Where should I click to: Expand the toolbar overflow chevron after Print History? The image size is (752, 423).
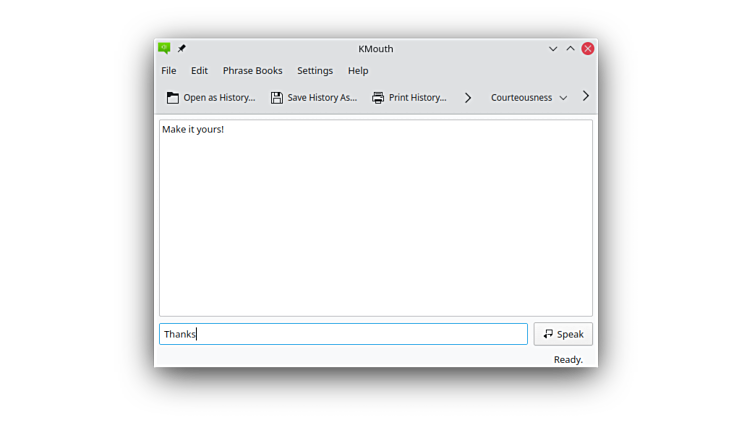(468, 98)
